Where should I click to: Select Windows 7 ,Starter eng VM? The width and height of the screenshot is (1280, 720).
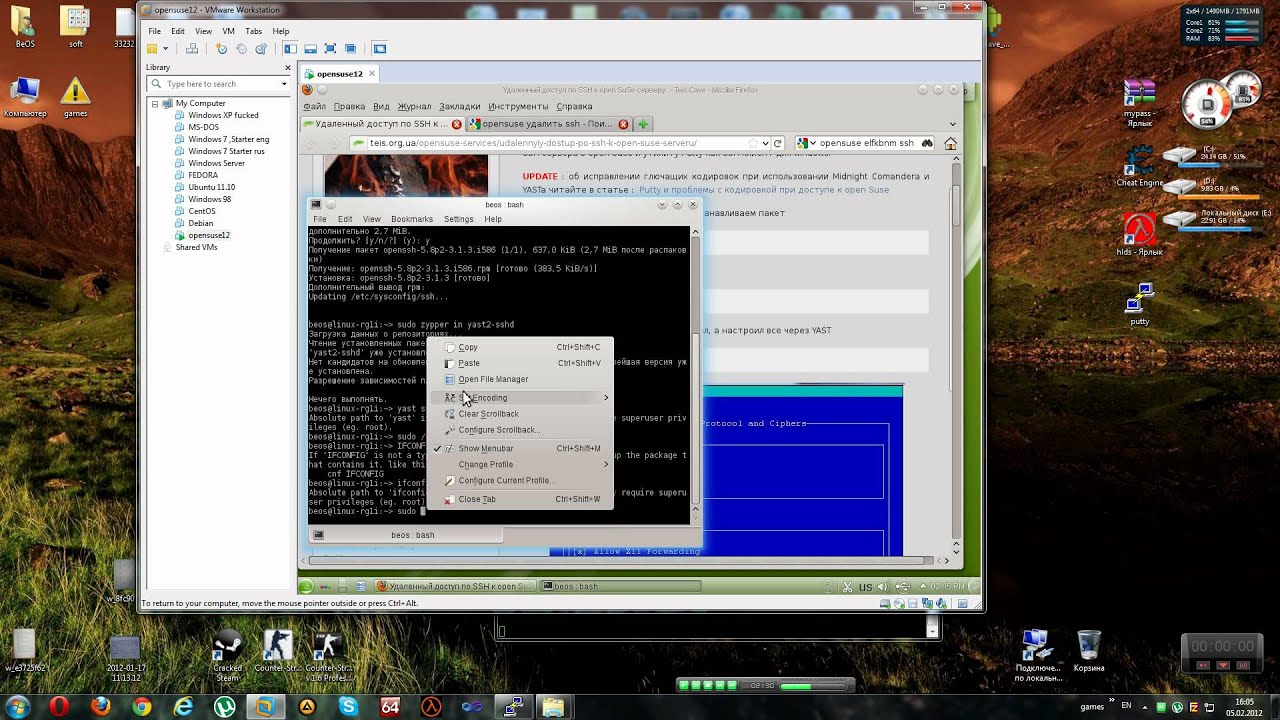[x=229, y=139]
